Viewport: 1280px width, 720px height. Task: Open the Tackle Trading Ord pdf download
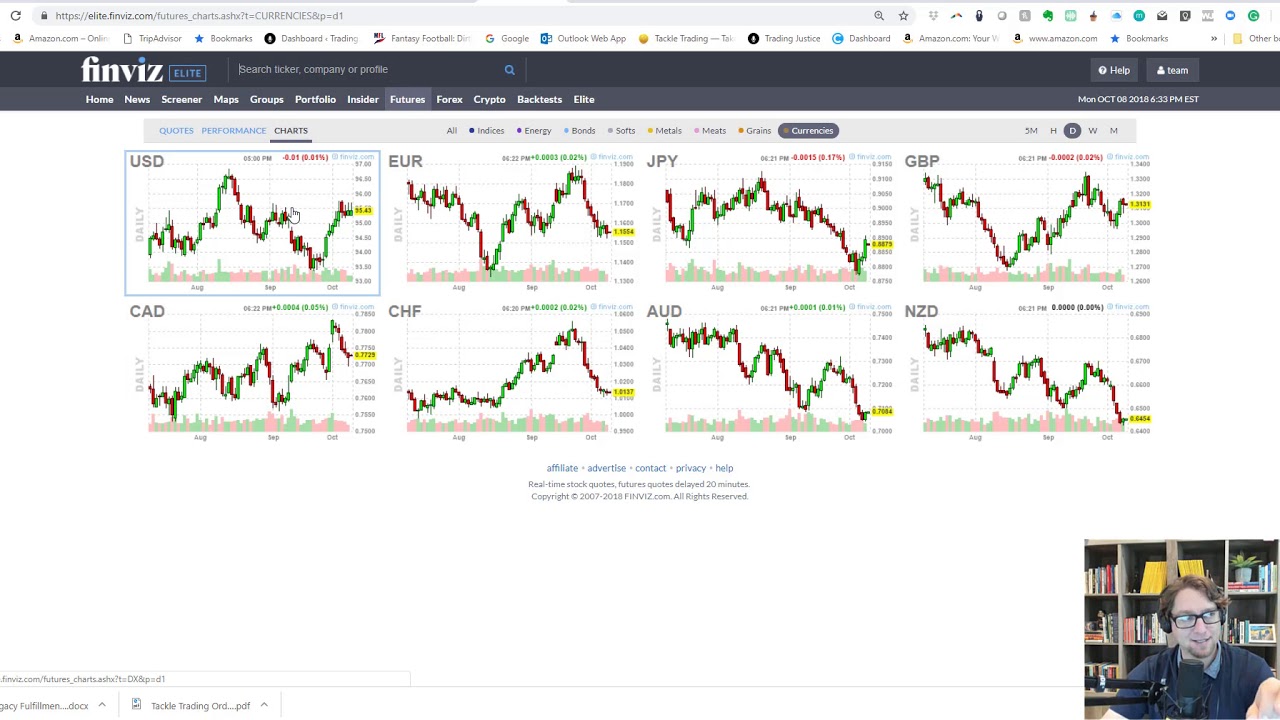[191, 705]
